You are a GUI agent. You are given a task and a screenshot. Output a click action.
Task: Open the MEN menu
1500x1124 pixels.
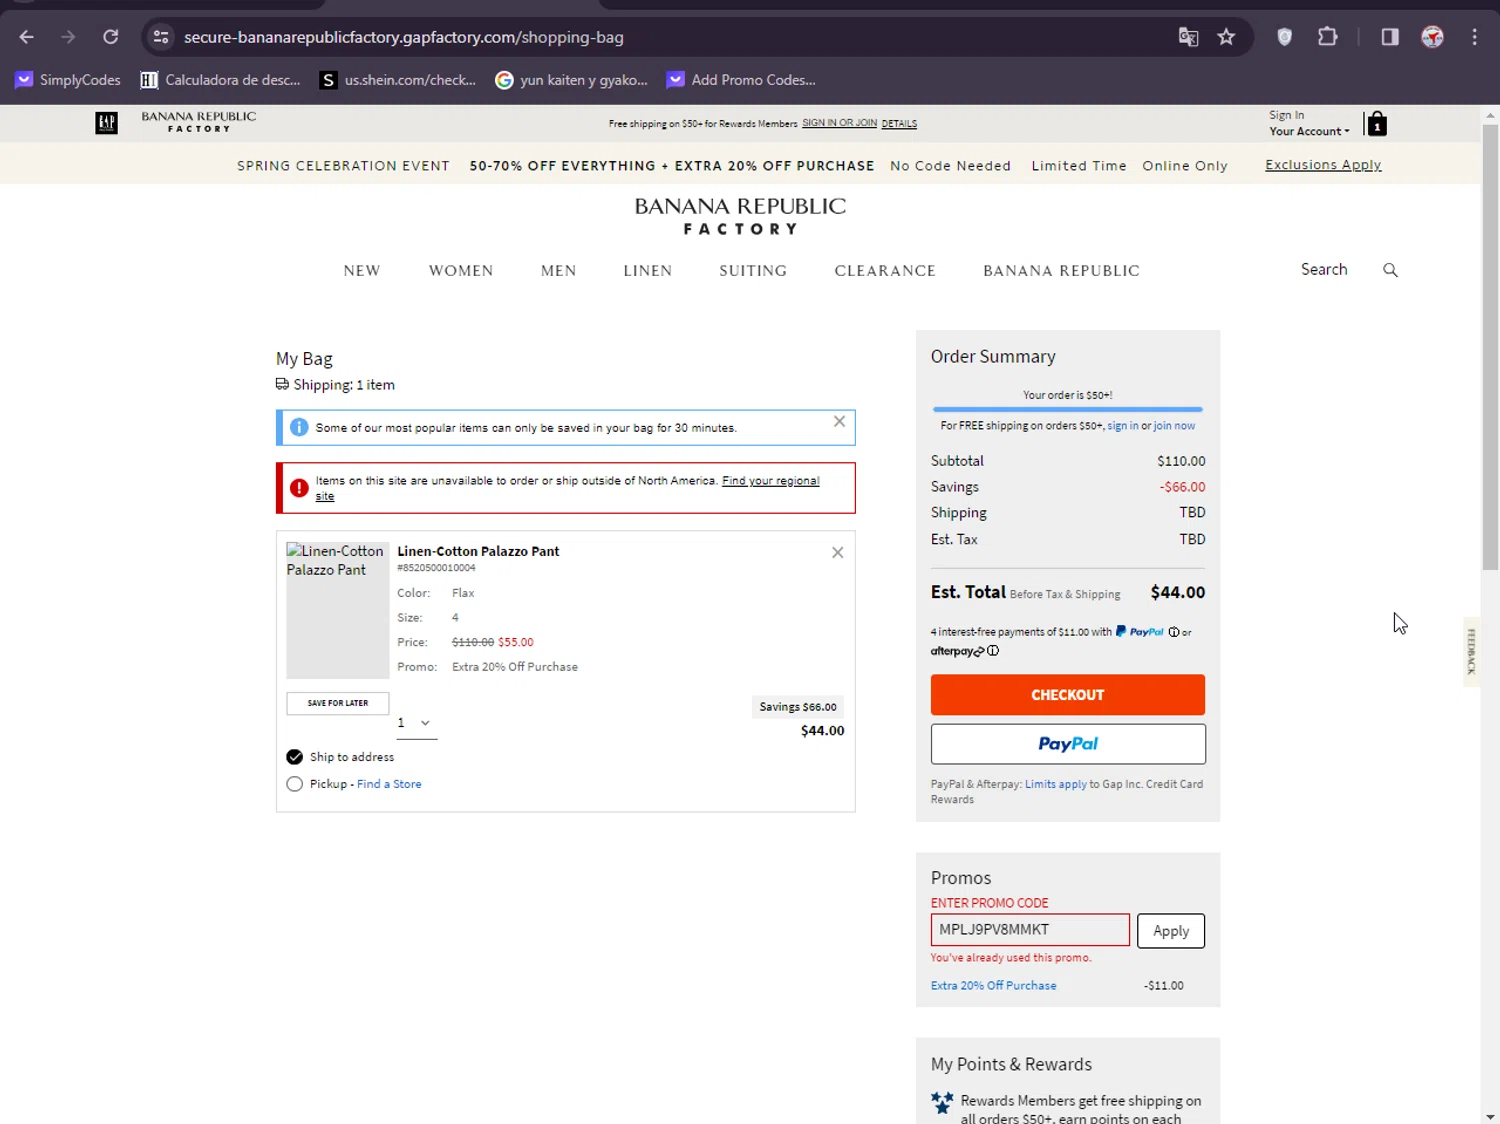(559, 271)
